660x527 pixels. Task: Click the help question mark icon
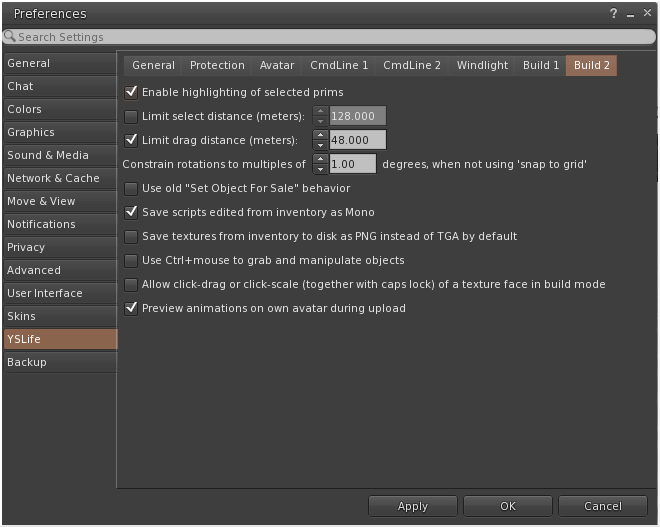pyautogui.click(x=613, y=13)
